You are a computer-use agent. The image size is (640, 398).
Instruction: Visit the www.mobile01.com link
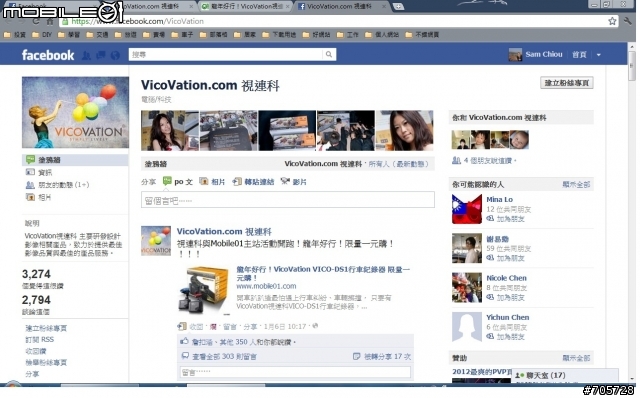coord(266,286)
